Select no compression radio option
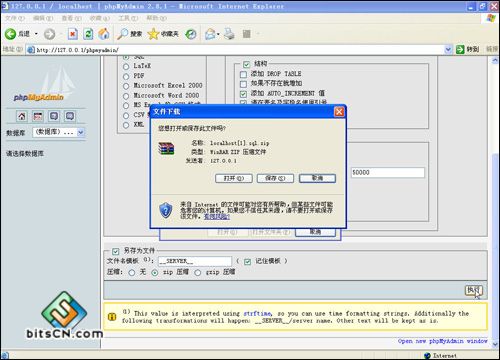500x360 pixels. click(132, 273)
